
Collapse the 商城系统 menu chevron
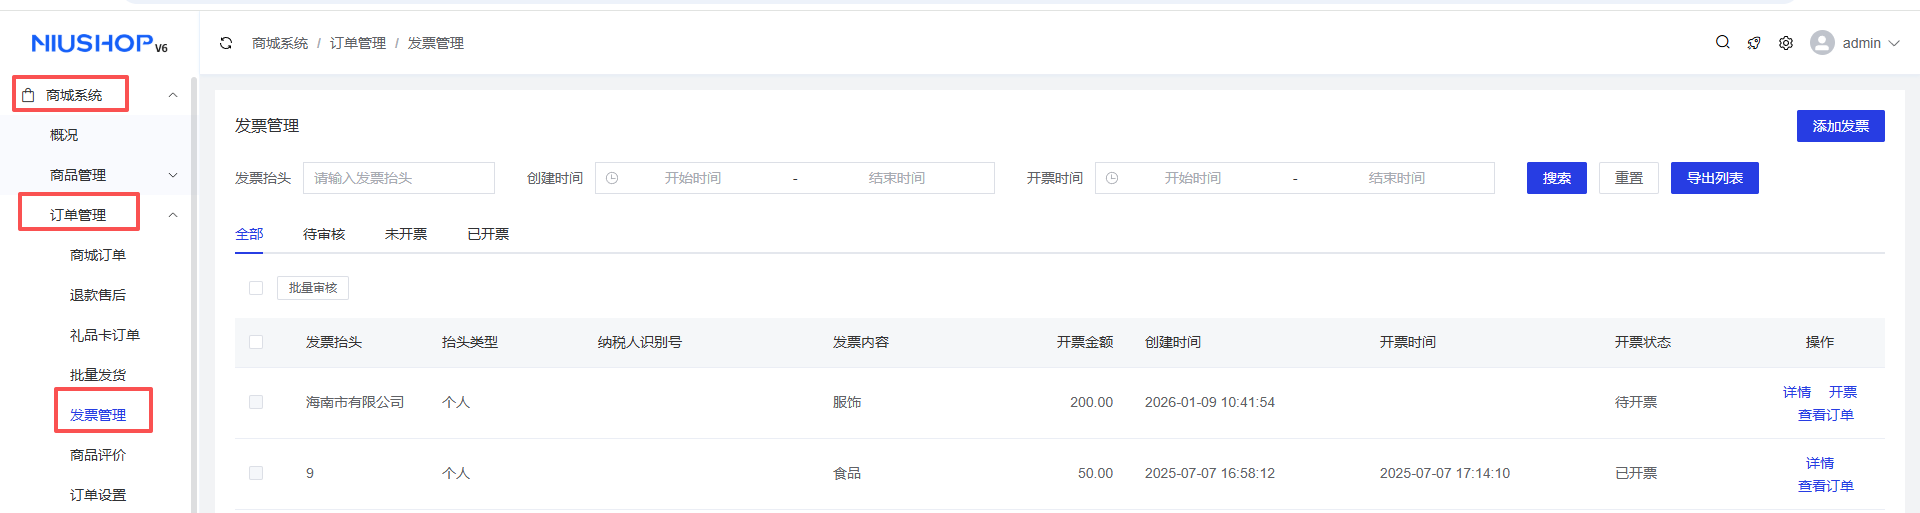(173, 95)
